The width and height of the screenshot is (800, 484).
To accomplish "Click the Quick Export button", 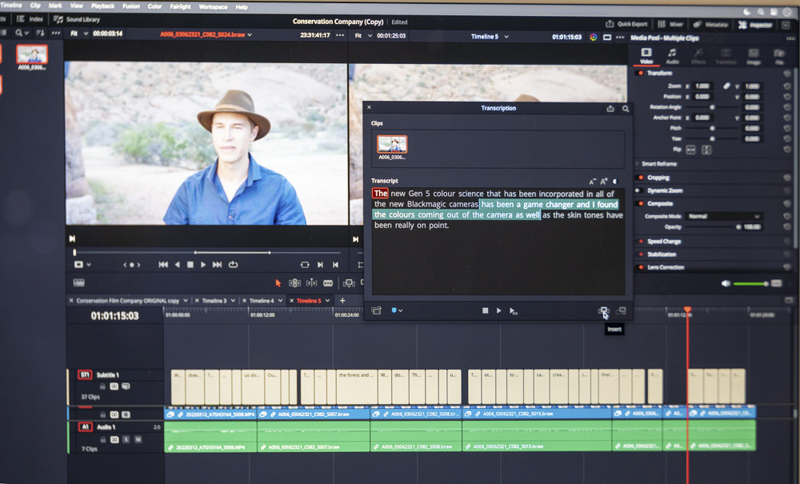I will click(626, 24).
